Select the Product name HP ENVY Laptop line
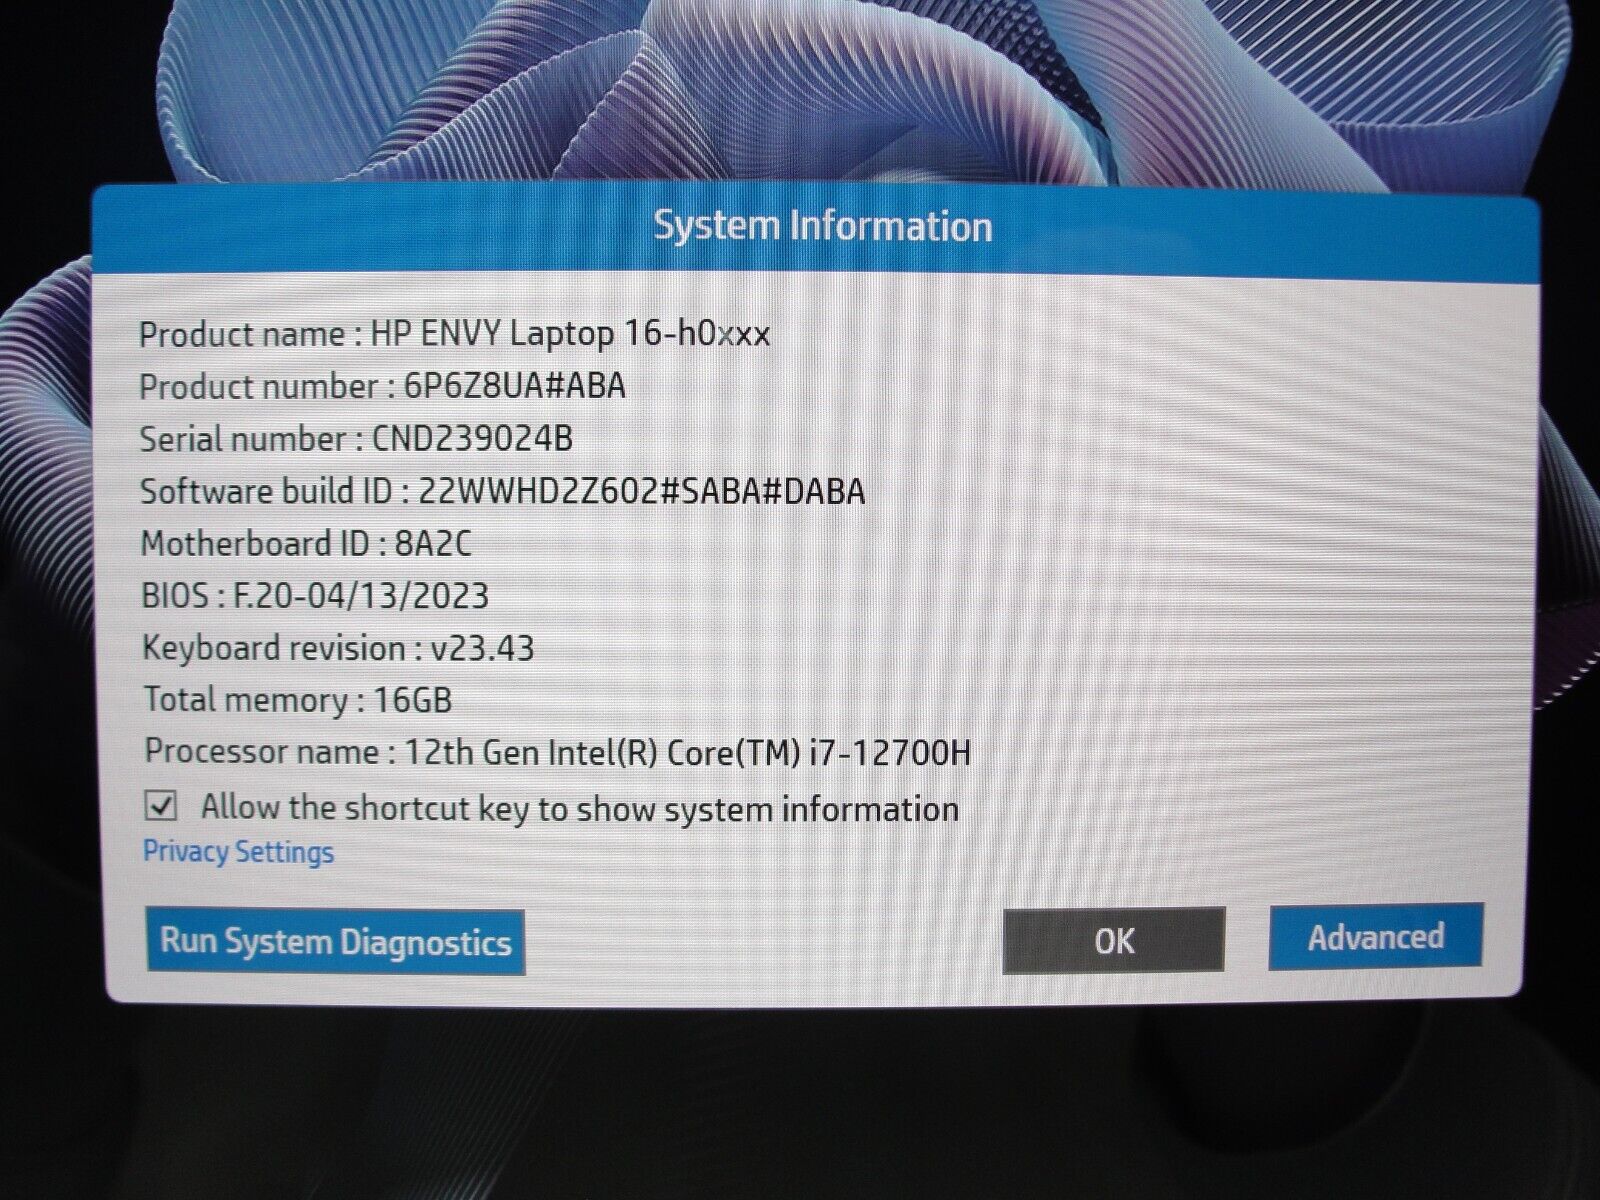1600x1200 pixels. 455,333
